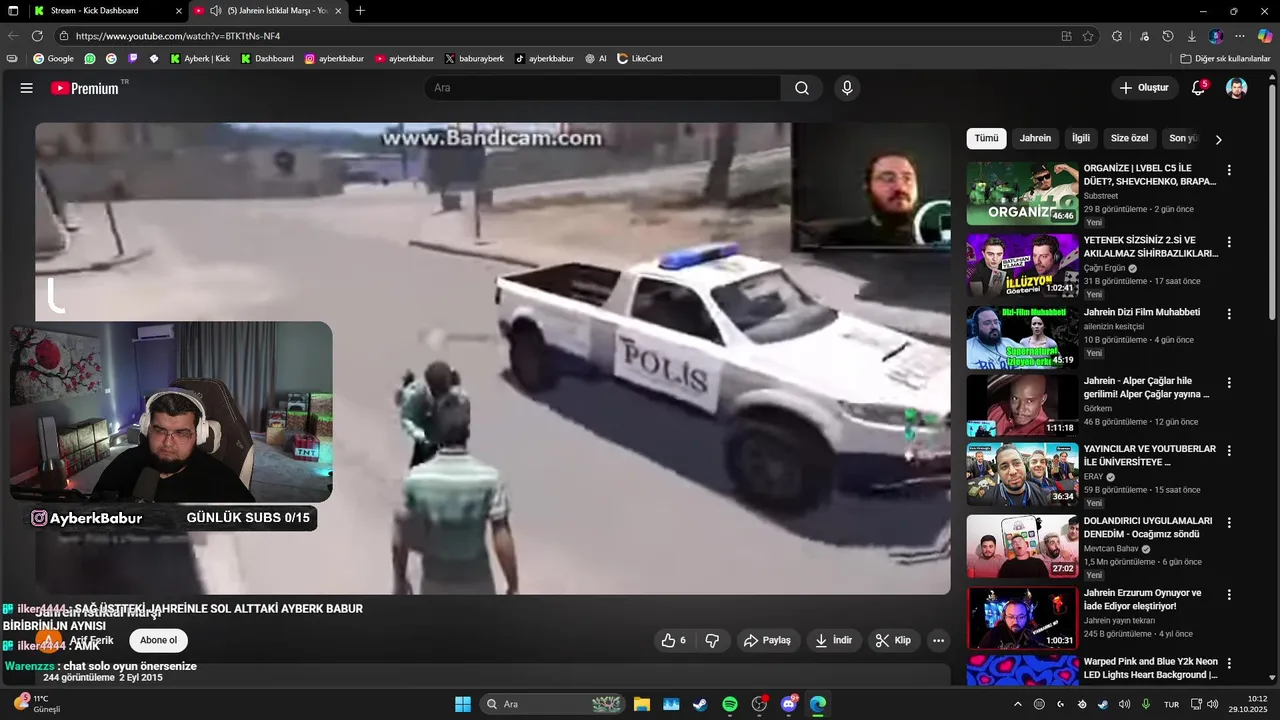The image size is (1280, 720).
Task: Click the Paylaş share button
Action: point(767,640)
